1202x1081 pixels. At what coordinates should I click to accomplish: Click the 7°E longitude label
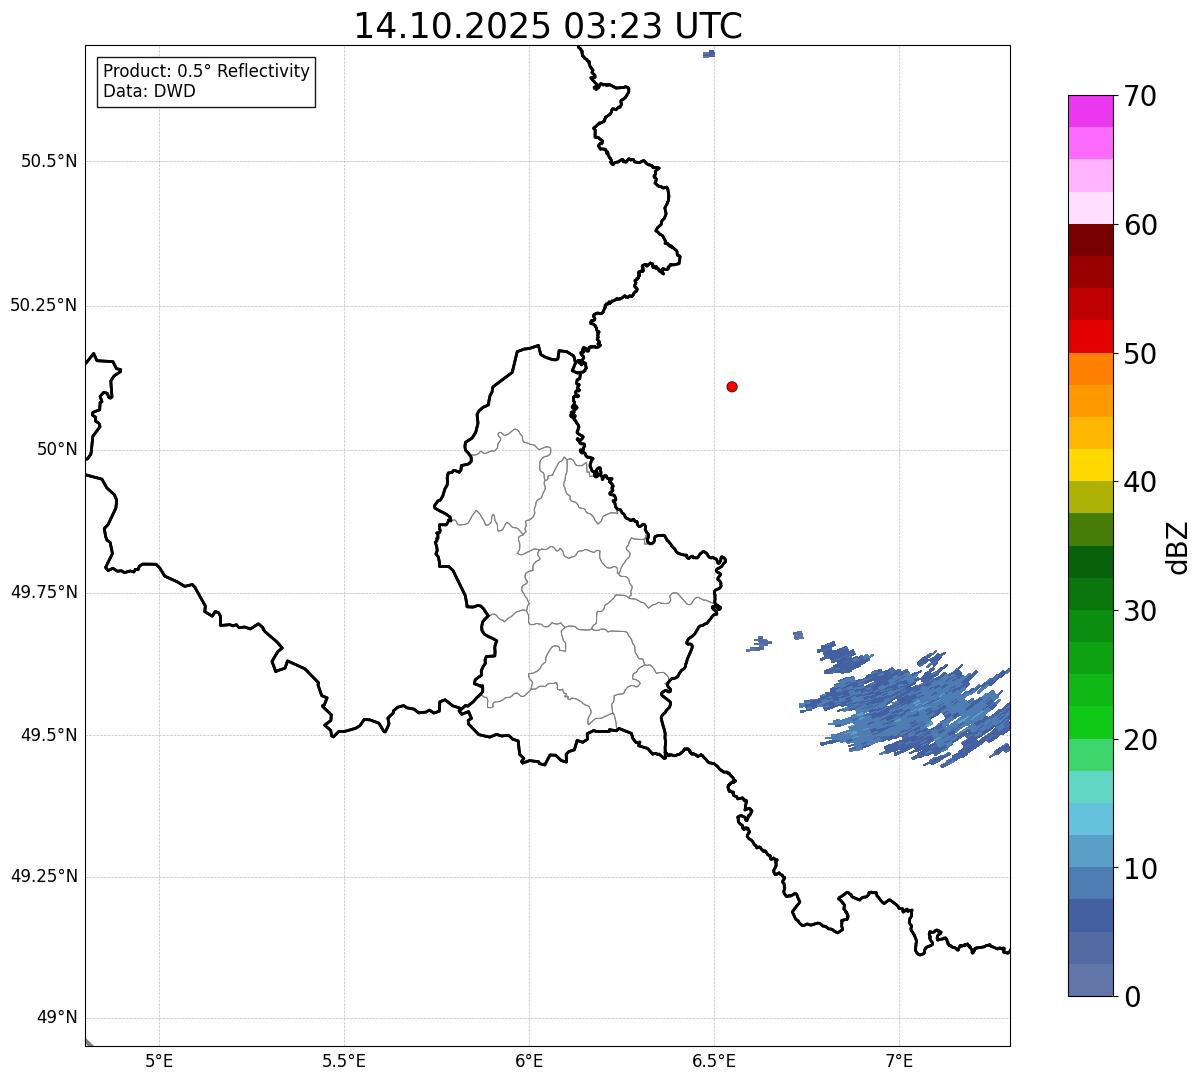coord(899,1061)
